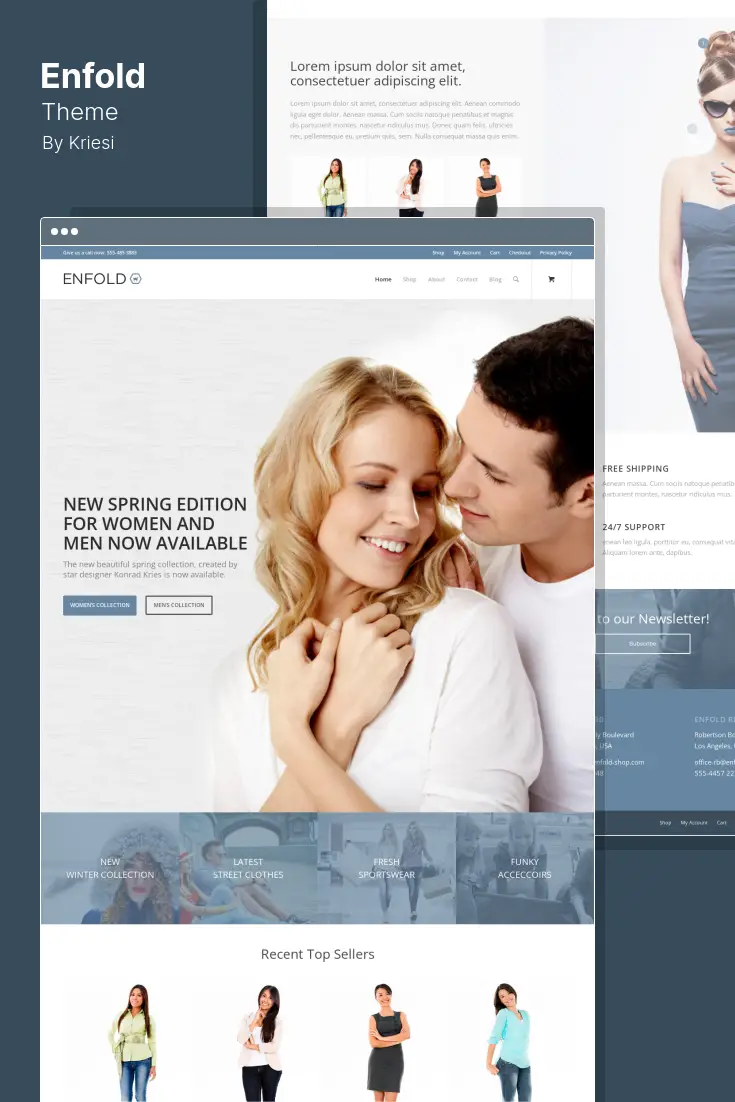This screenshot has height=1102, width=735.
Task: Go to Checkout in top bar
Action: (x=520, y=252)
